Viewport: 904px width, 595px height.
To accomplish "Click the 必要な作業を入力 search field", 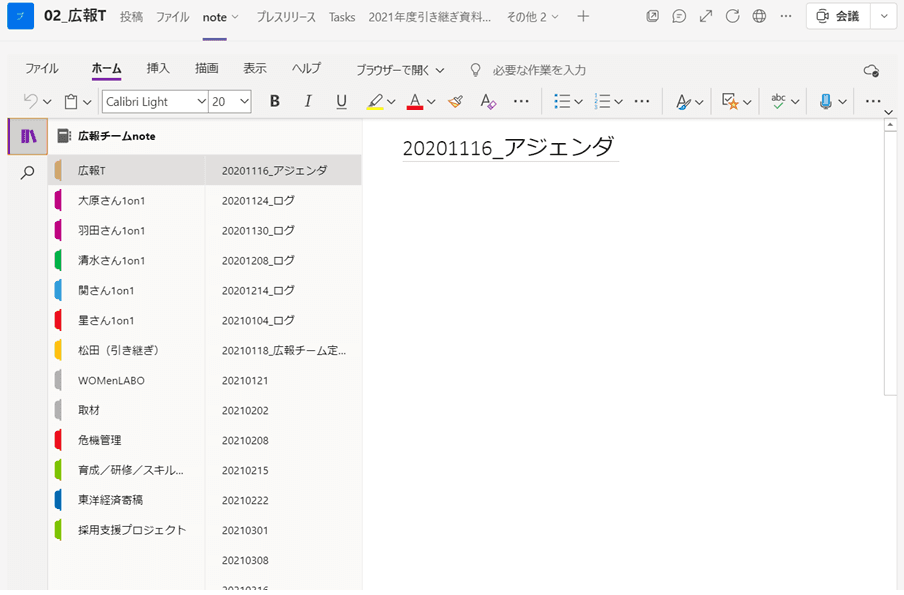I will pos(539,70).
